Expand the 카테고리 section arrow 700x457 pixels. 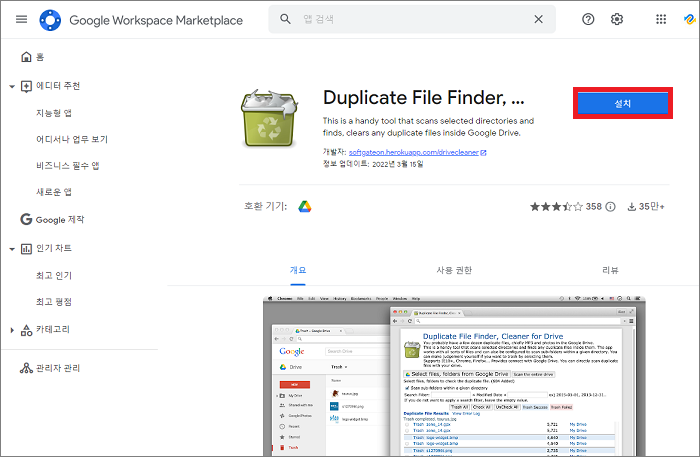12,330
